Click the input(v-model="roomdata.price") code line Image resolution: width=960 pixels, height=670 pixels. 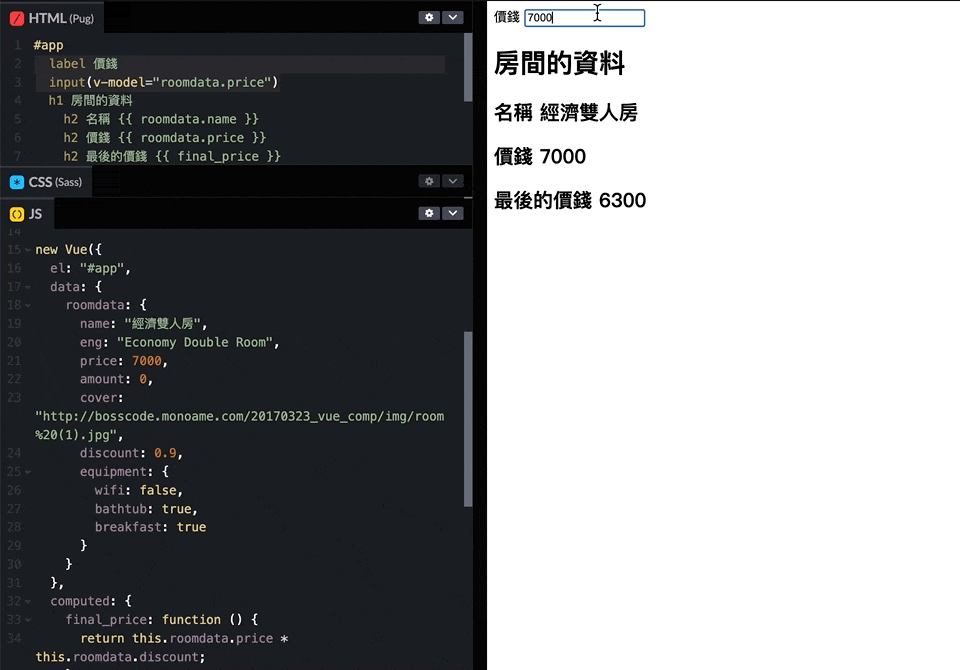point(163,82)
